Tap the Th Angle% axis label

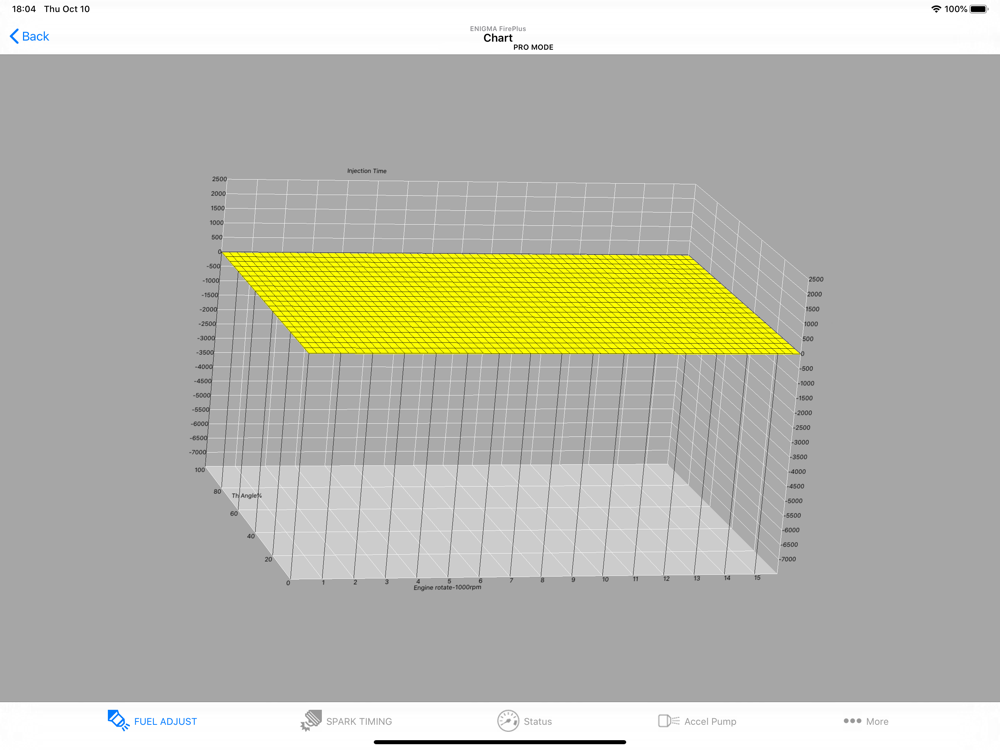coord(247,496)
